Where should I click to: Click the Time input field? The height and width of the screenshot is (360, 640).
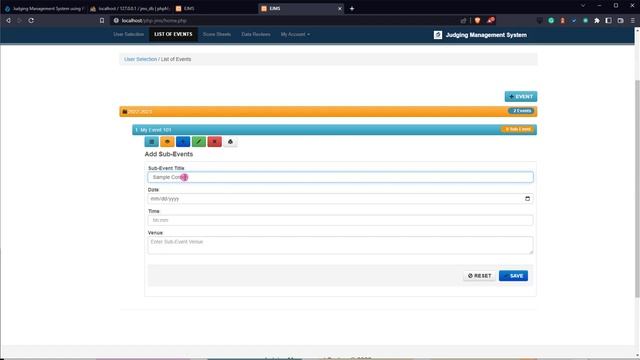[x=340, y=220]
